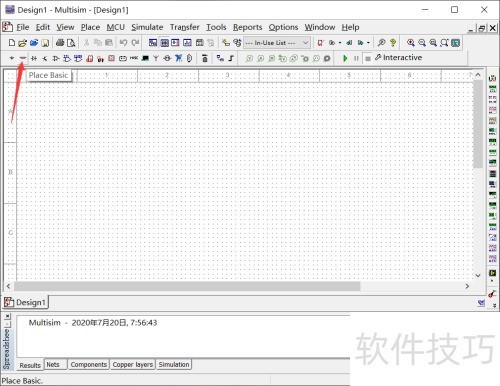Click the print circuit icon
The image size is (500, 386).
pos(60,43)
